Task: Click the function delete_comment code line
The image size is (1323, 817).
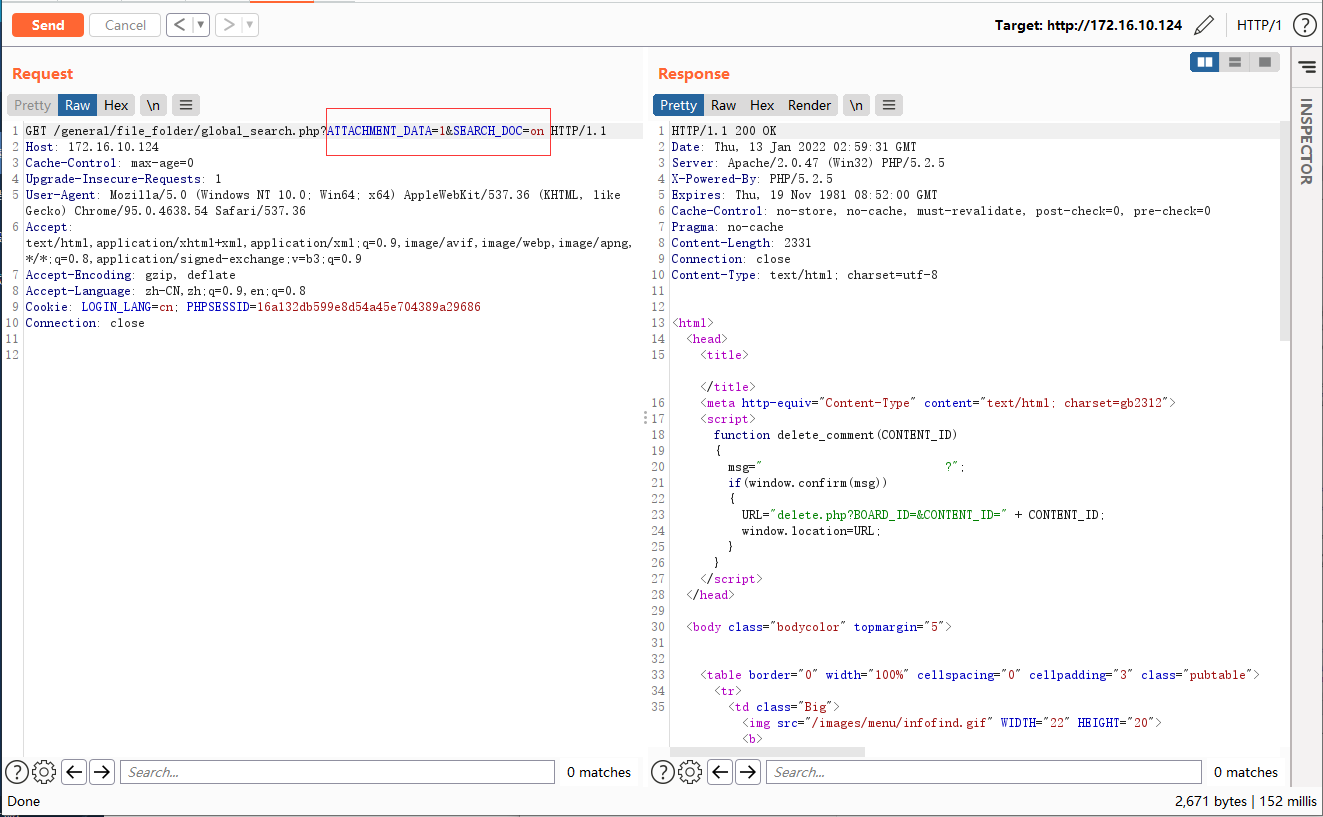Action: click(835, 435)
